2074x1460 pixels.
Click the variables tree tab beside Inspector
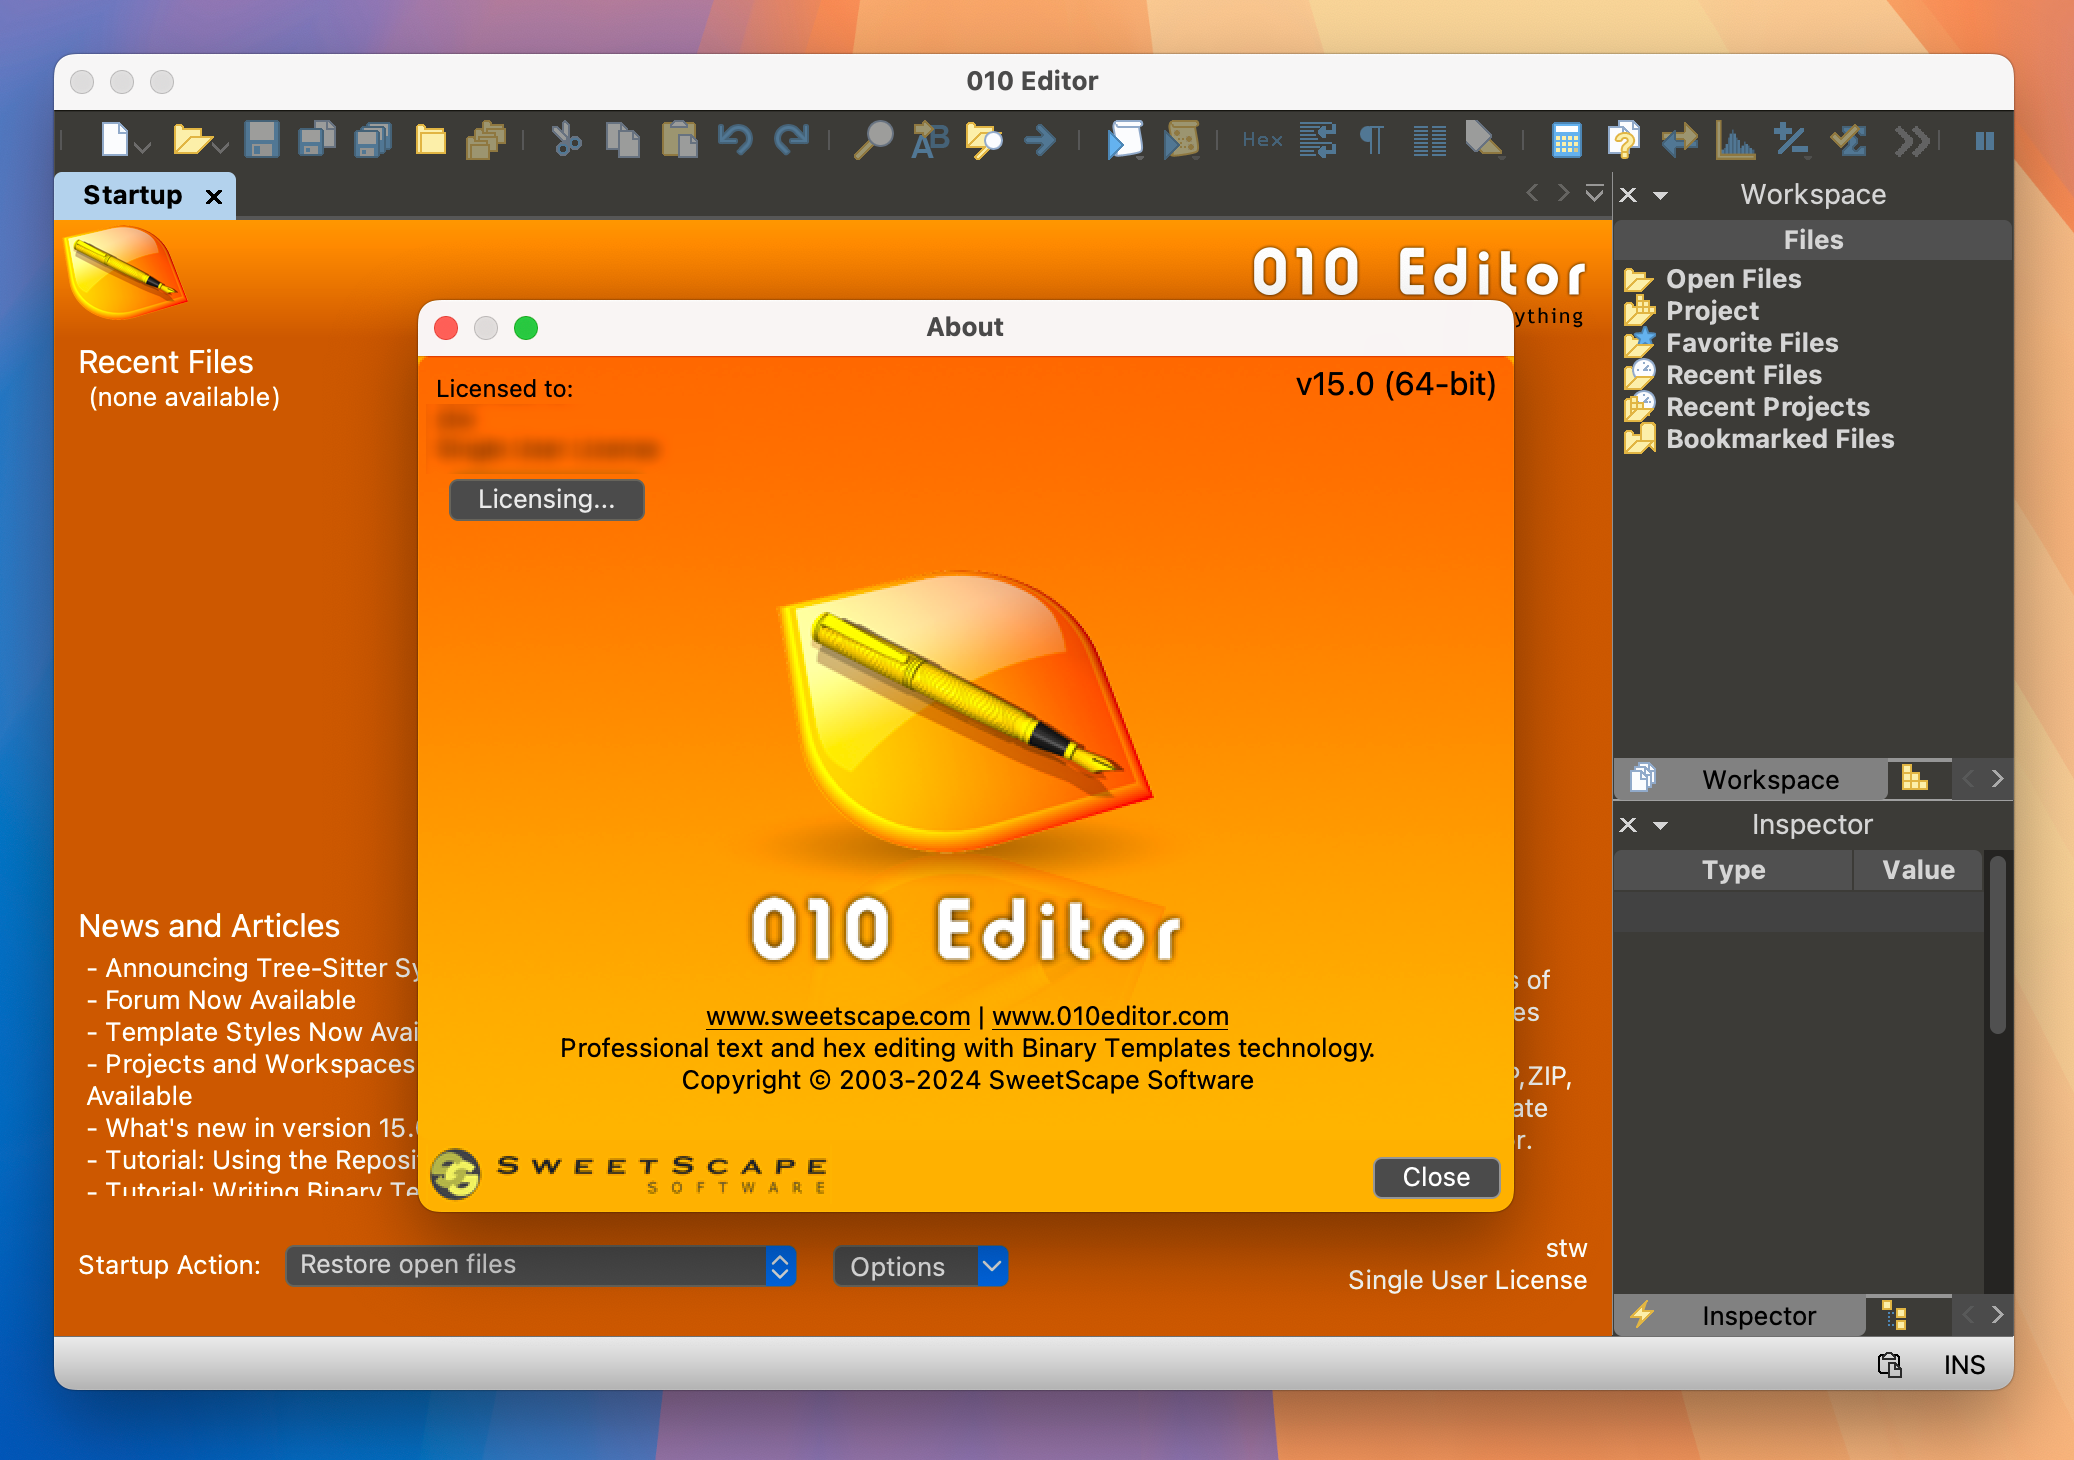coord(1896,1315)
